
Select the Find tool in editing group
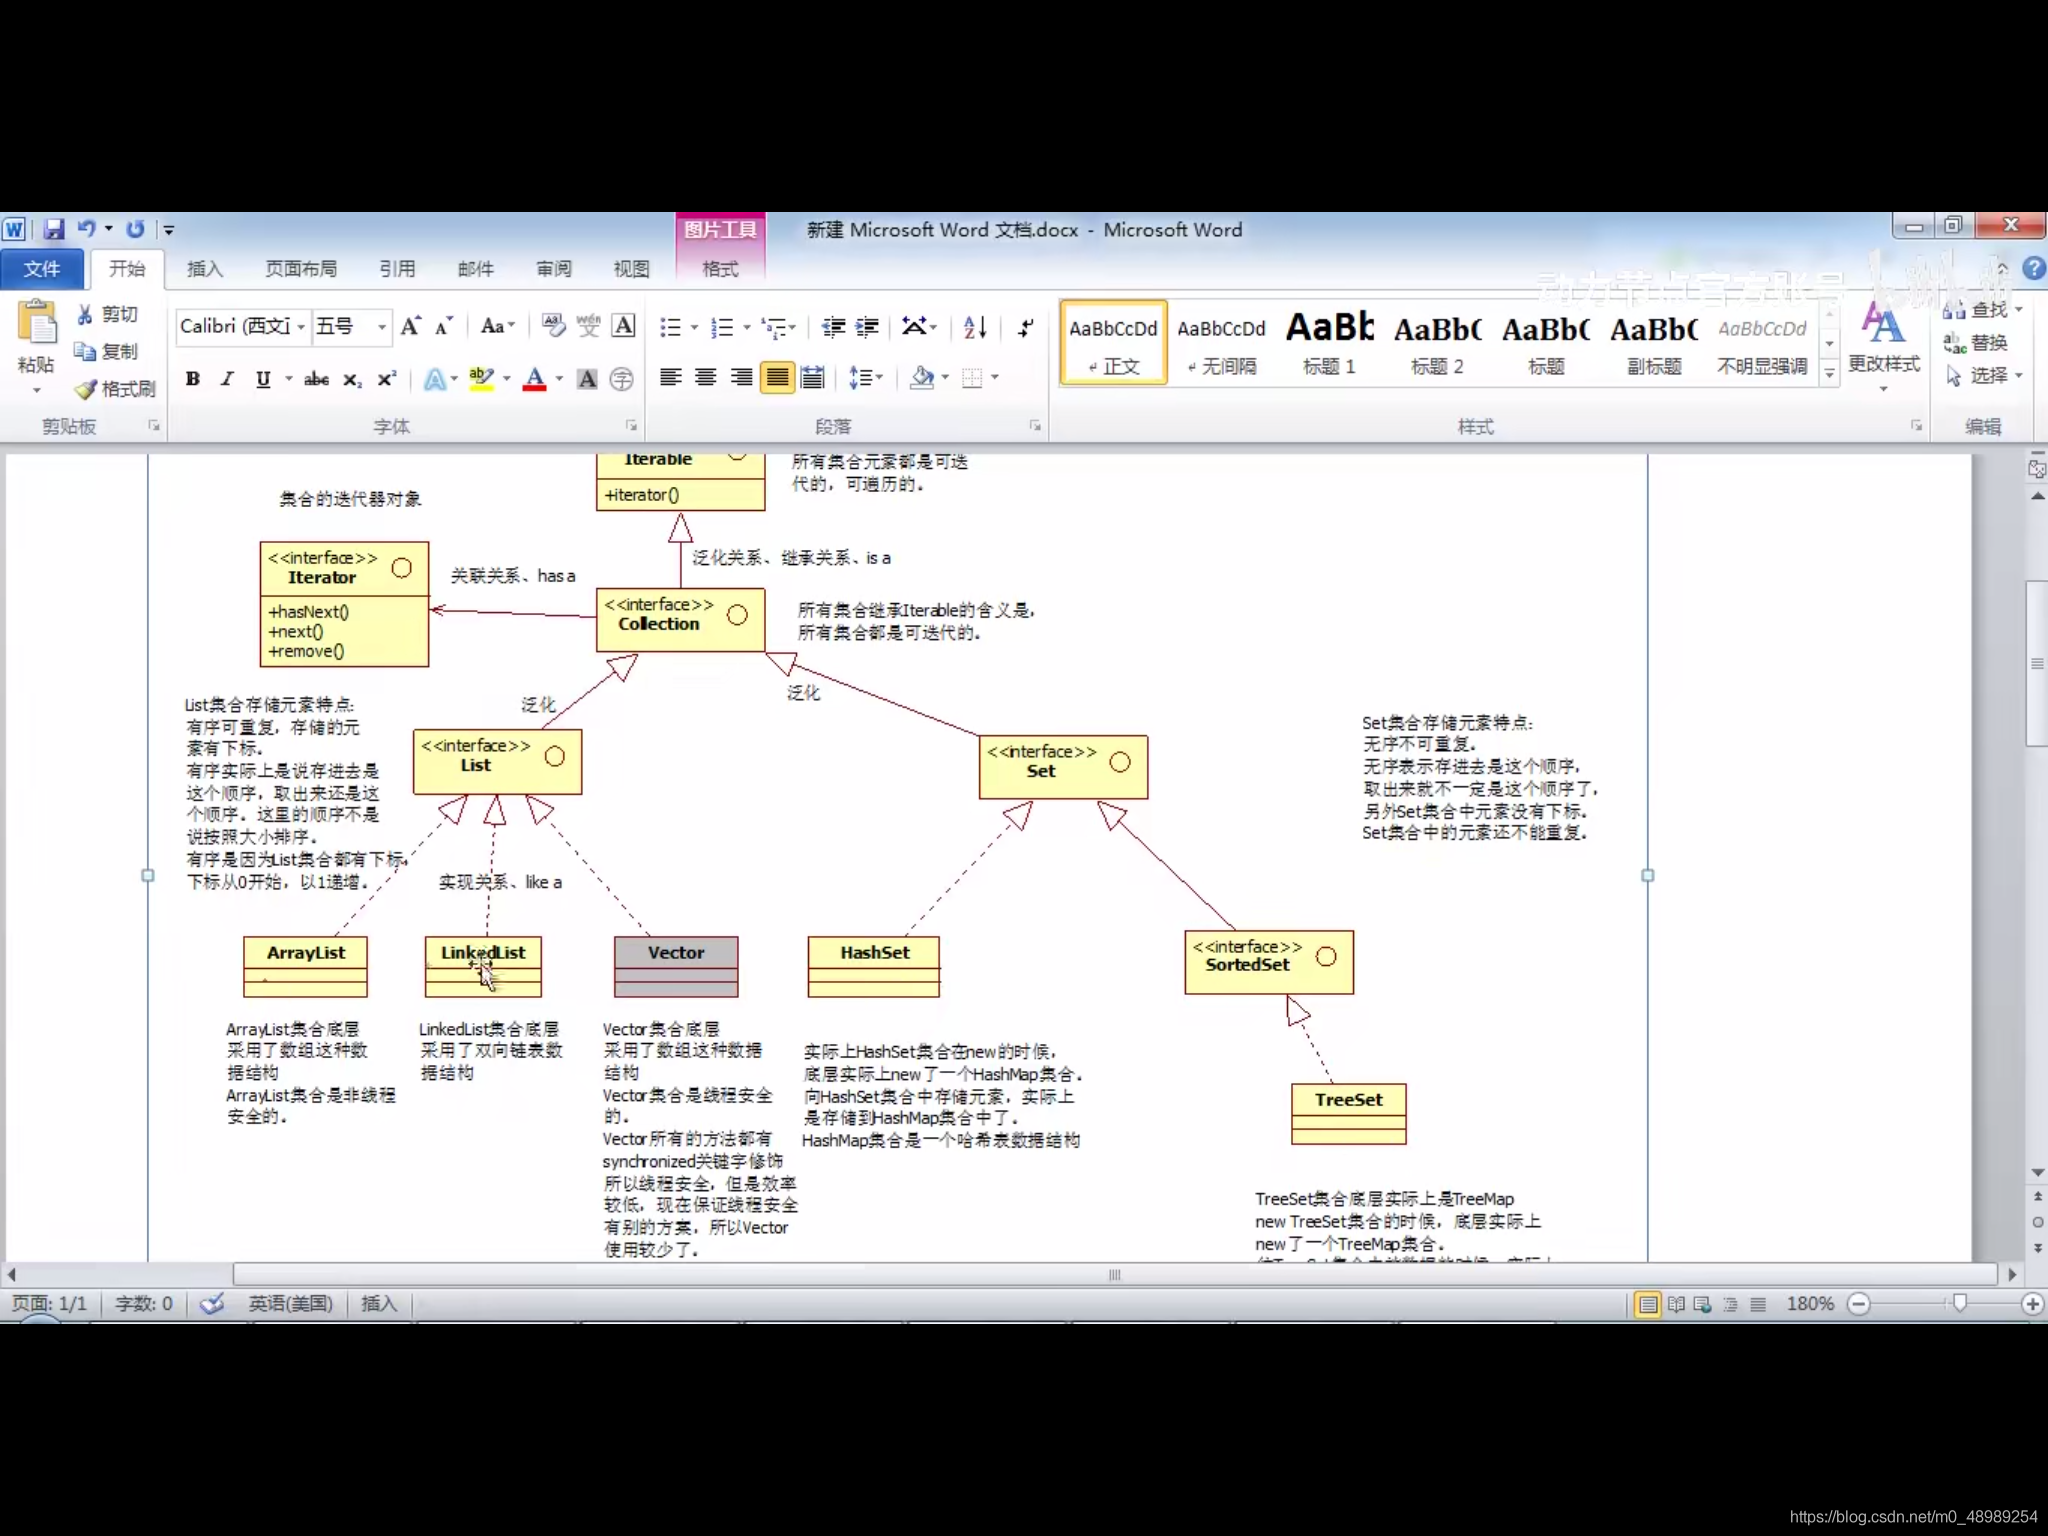click(1985, 309)
